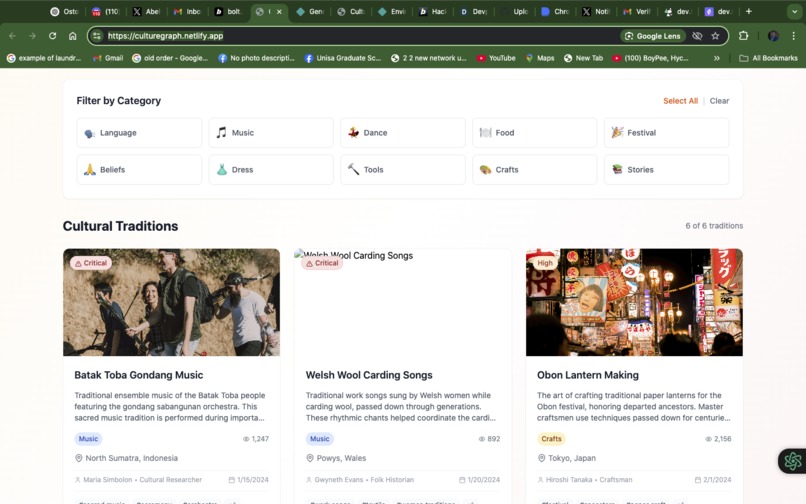Open the Obon Lantern Making title
Image resolution: width=806 pixels, height=504 pixels.
point(588,375)
